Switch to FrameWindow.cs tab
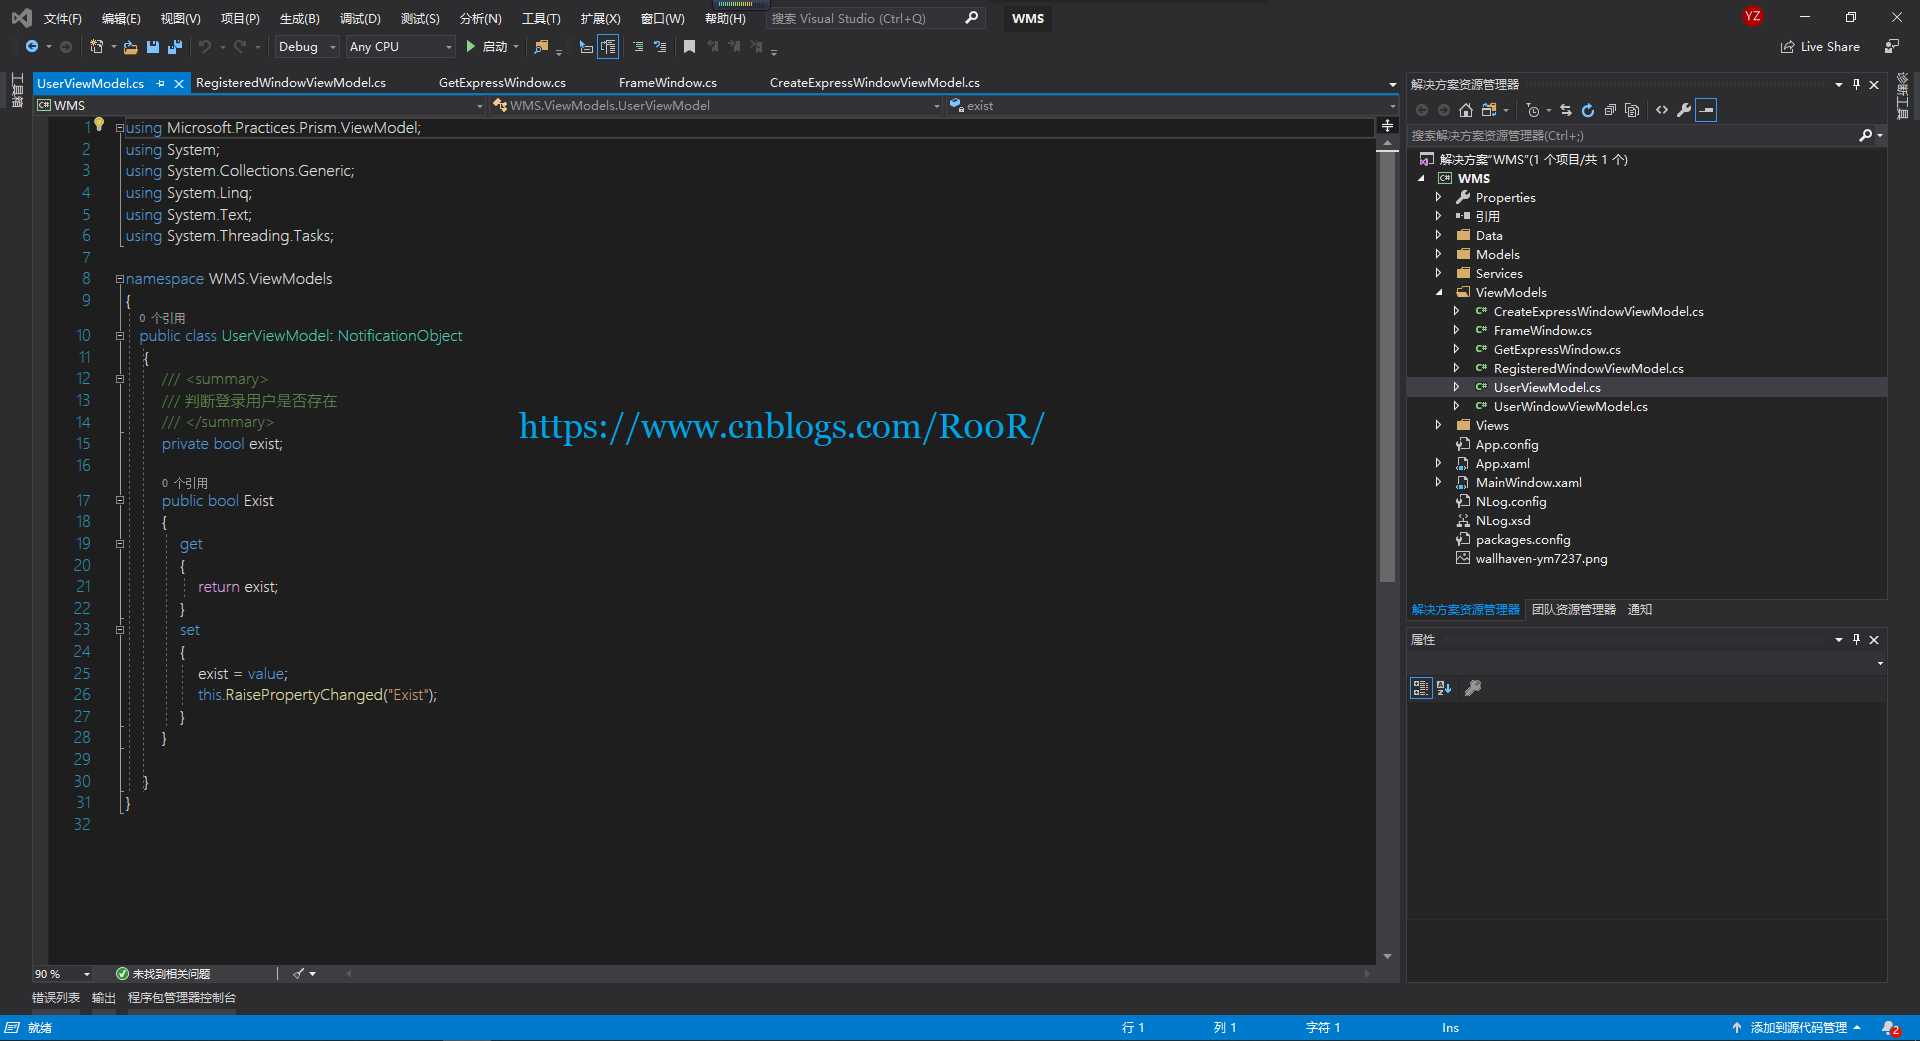Viewport: 1920px width, 1041px height. click(668, 83)
